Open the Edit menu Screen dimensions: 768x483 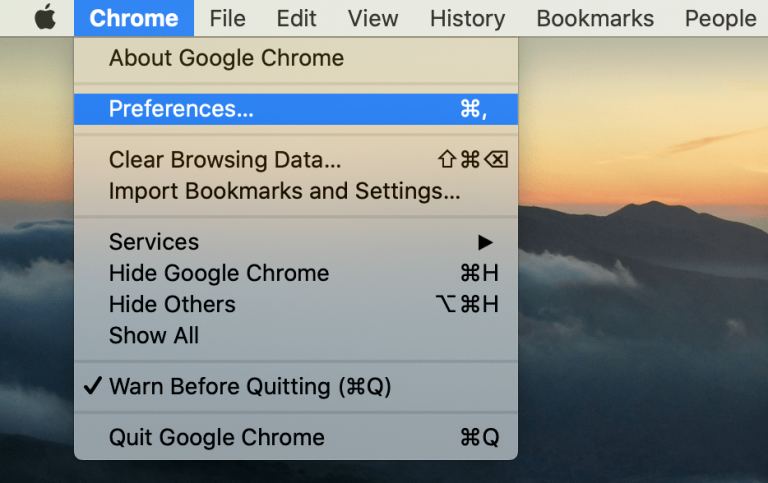296,18
